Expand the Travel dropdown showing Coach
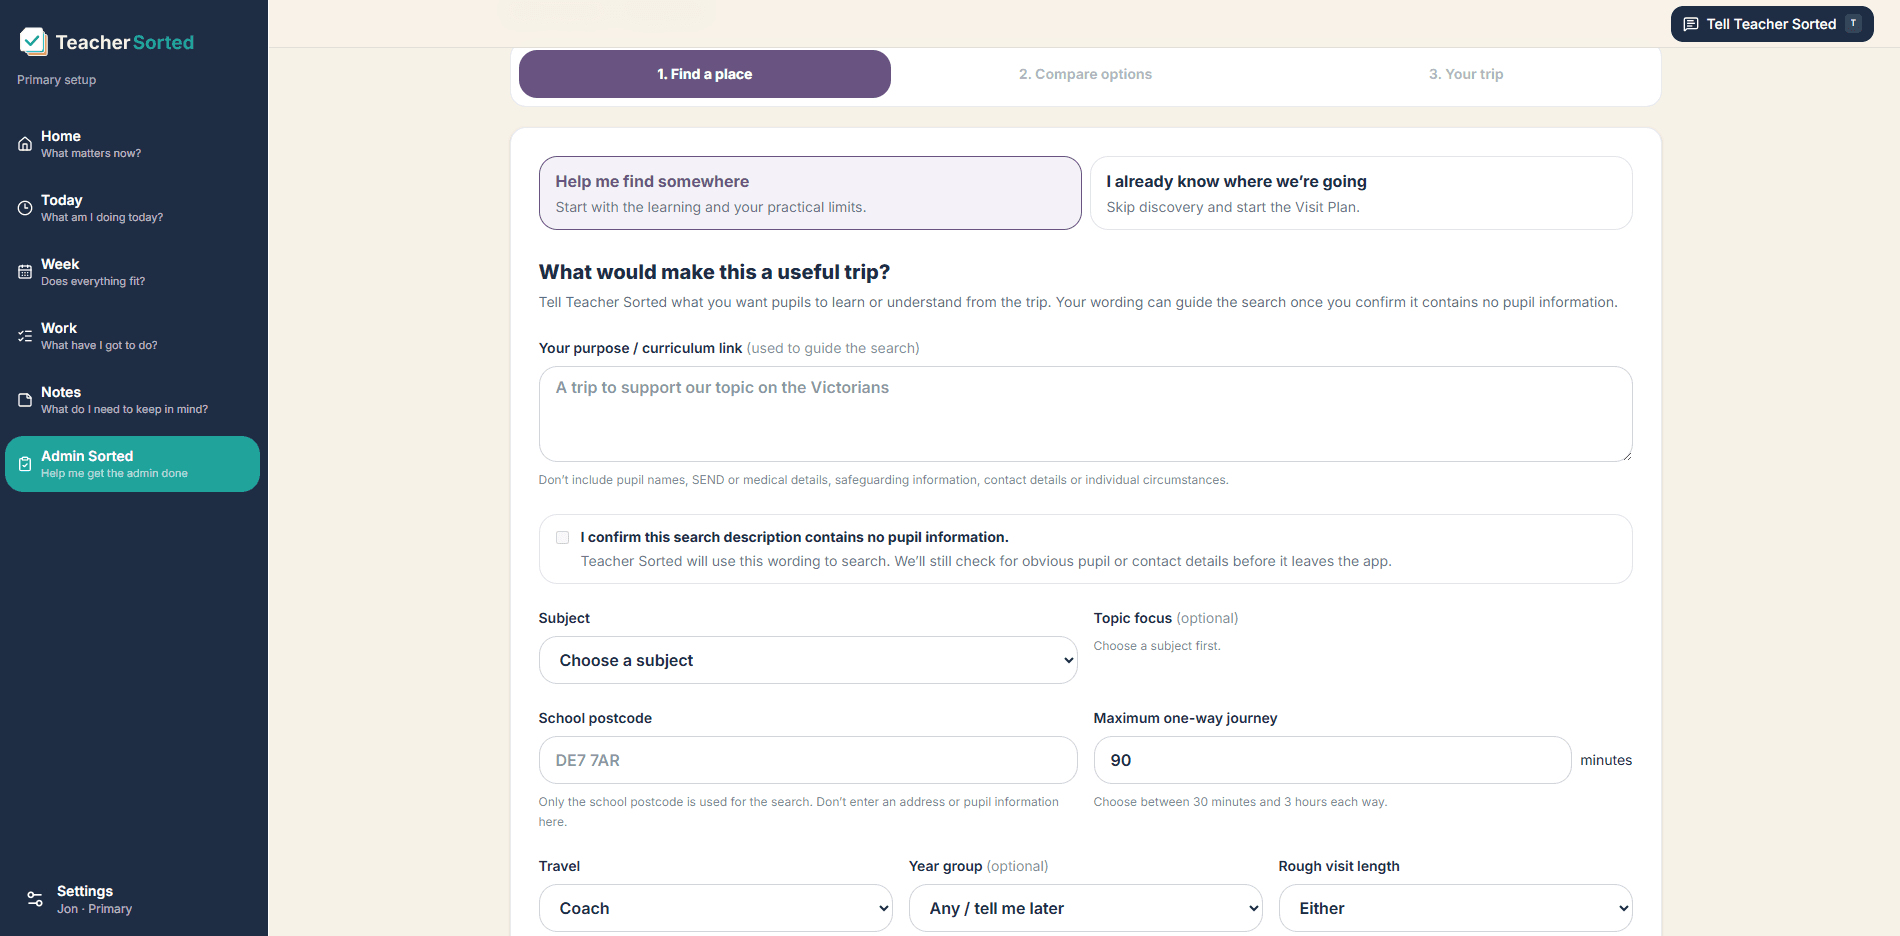Image resolution: width=1900 pixels, height=936 pixels. tap(716, 908)
